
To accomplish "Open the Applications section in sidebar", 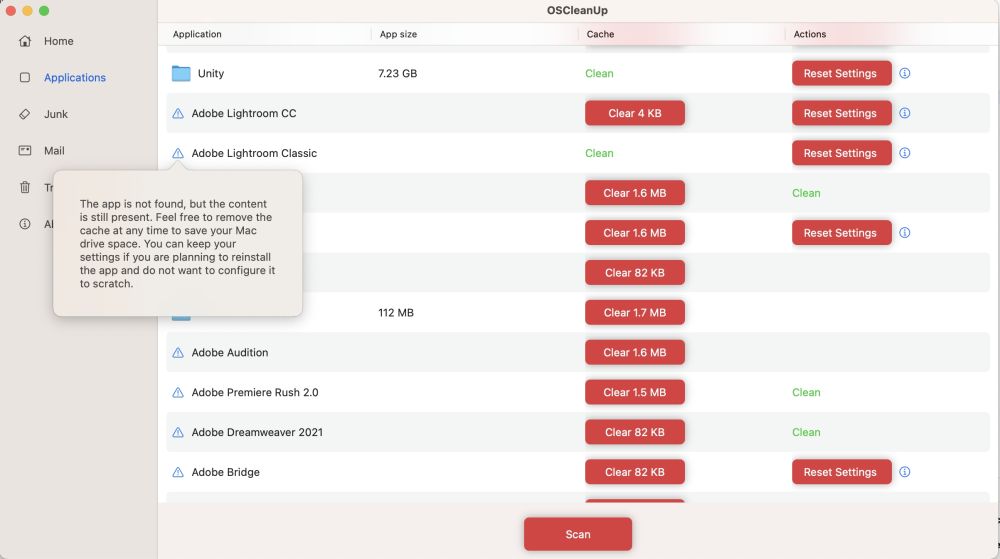I will pyautogui.click(x=74, y=78).
